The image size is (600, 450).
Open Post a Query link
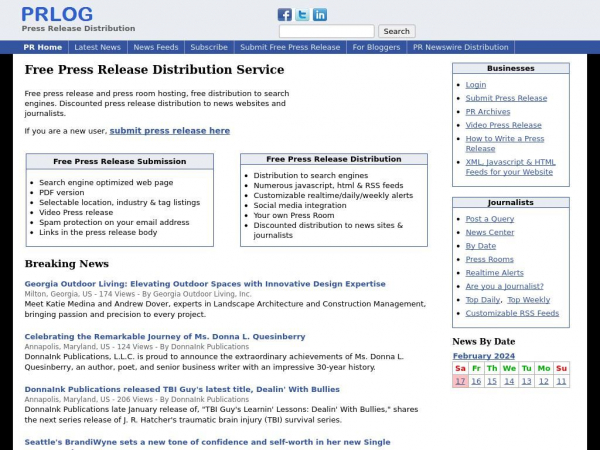[x=489, y=219]
